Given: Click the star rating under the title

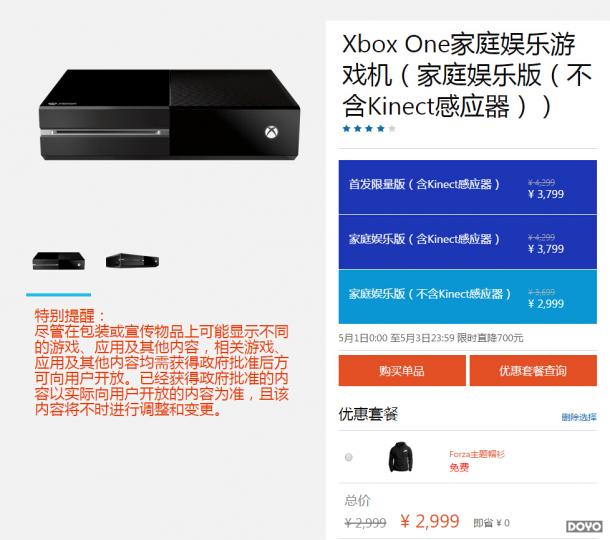Looking at the screenshot, I should 369,129.
